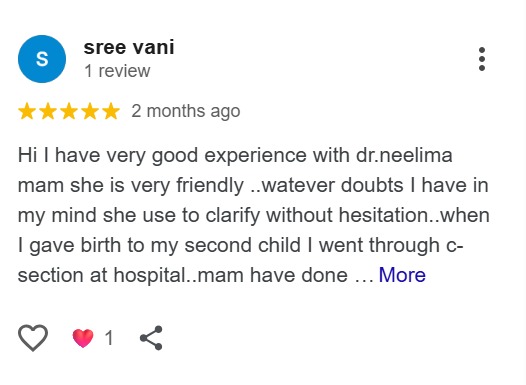
Task: Click the second rating star
Action: point(48,111)
